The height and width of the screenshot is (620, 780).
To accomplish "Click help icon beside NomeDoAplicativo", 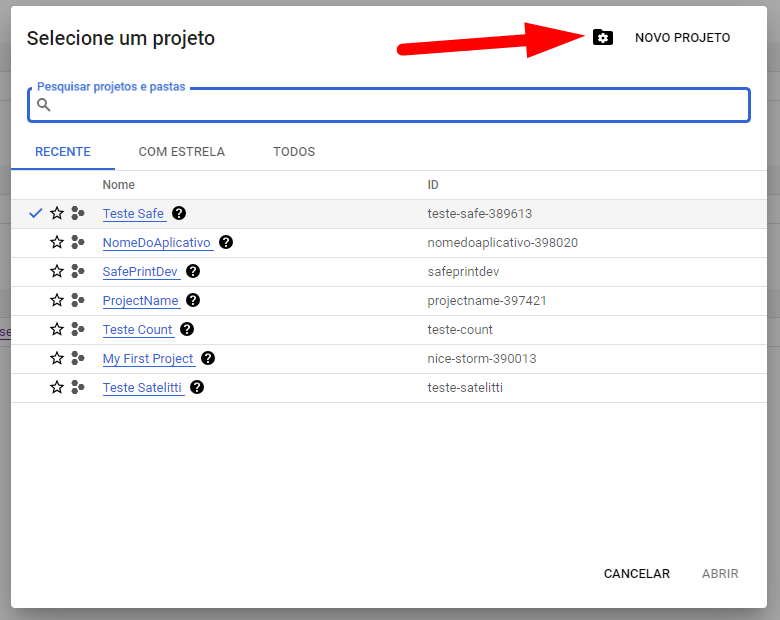I will click(226, 242).
